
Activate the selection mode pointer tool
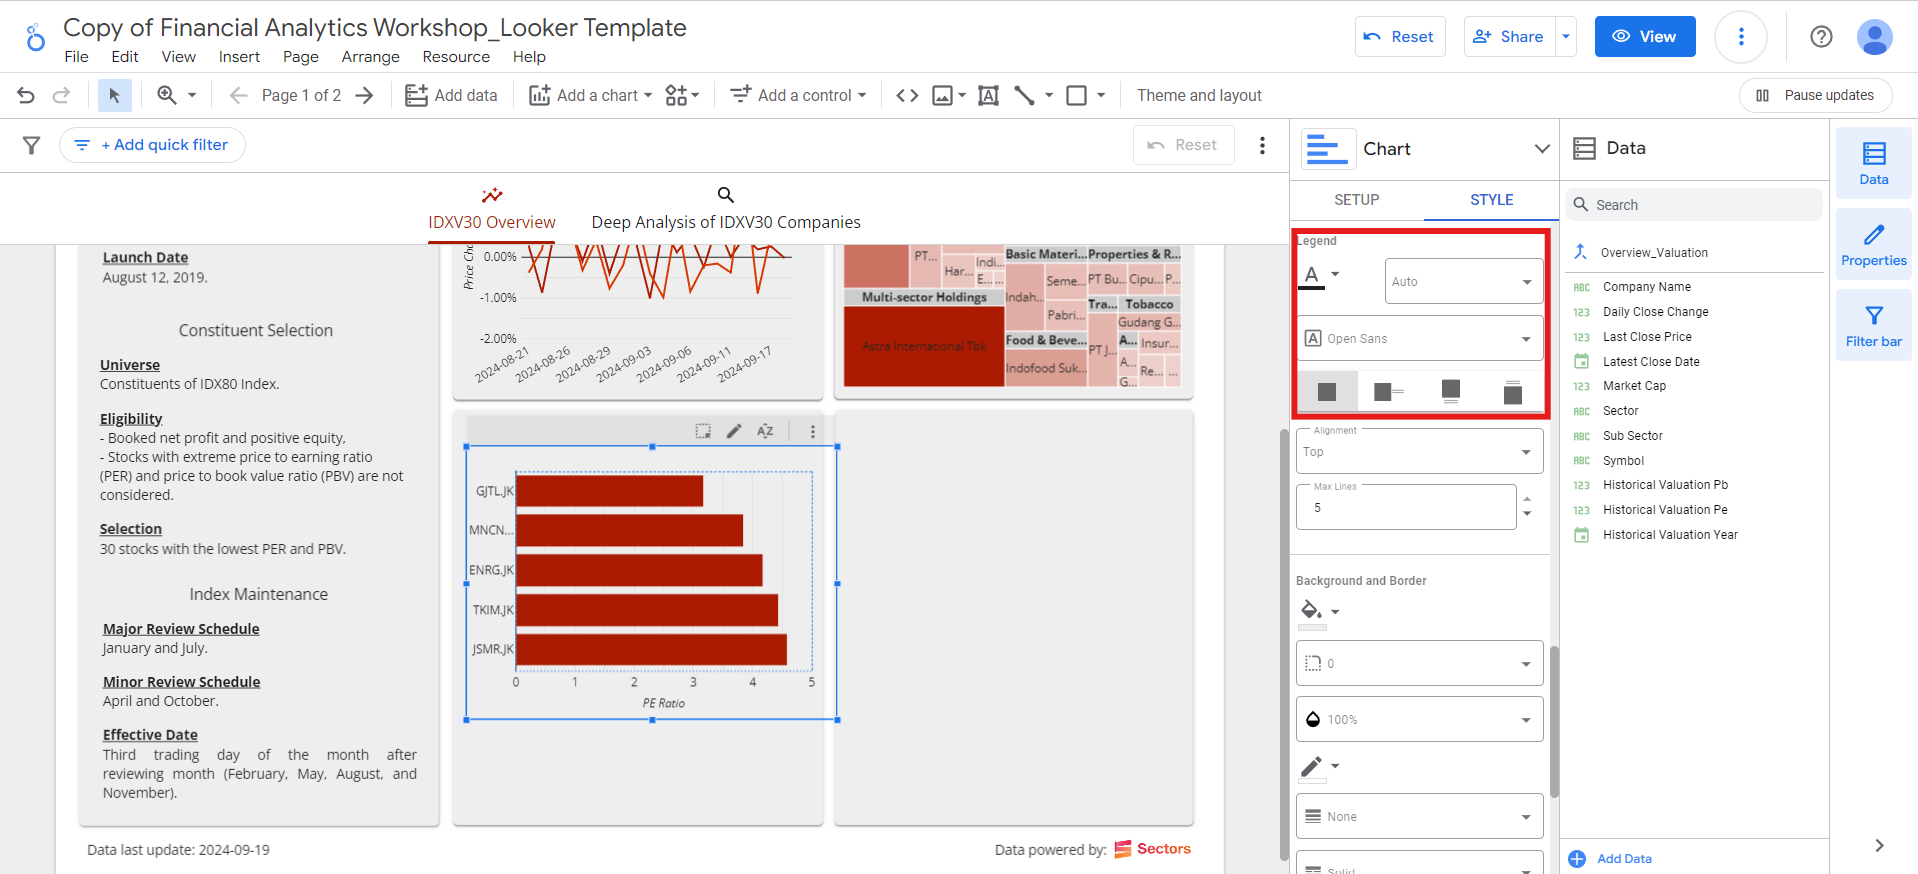[x=114, y=95]
